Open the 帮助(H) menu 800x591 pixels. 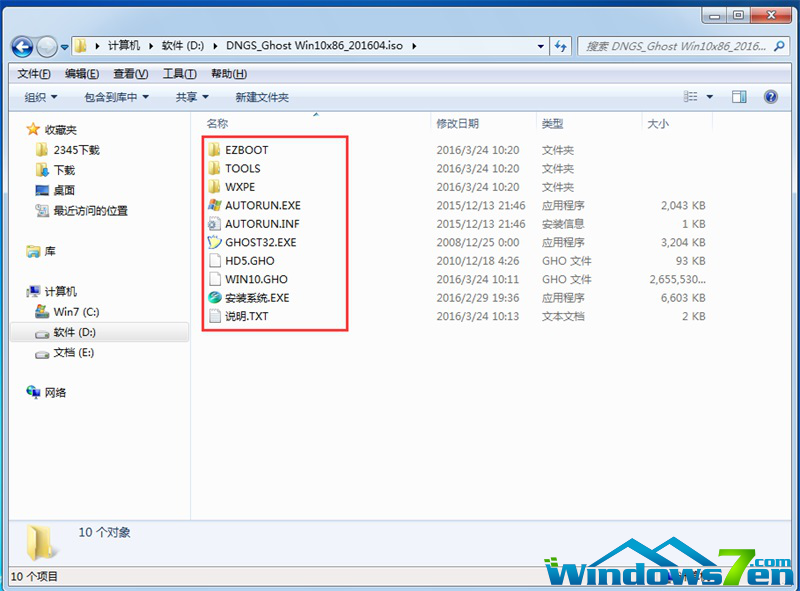click(229, 74)
